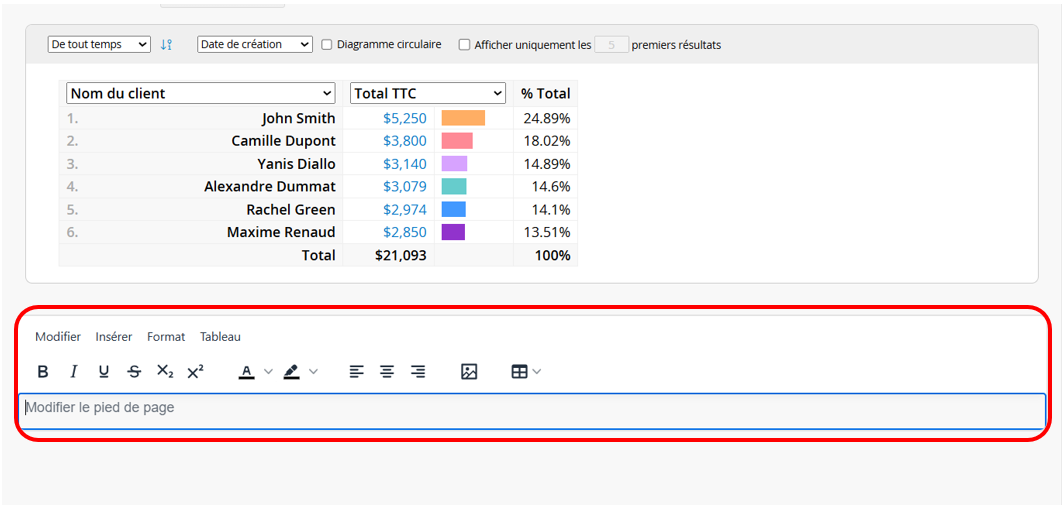1063x506 pixels.
Task: Click the dark purple bar for Maxime Renaud
Action: [x=453, y=232]
